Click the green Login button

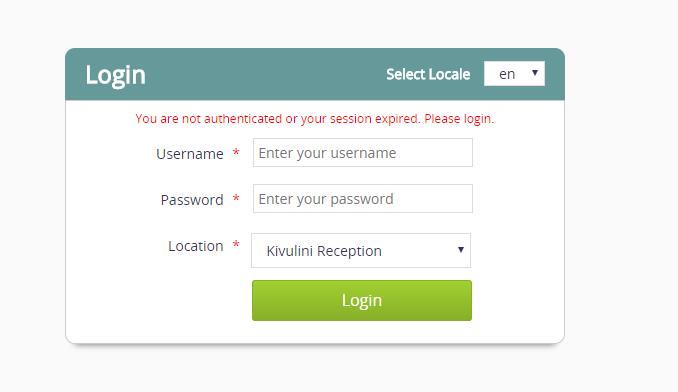pyautogui.click(x=361, y=300)
